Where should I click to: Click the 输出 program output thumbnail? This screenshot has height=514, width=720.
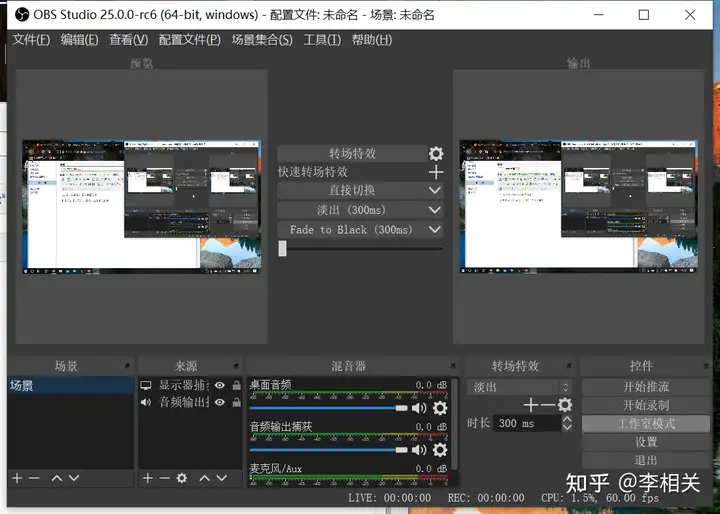coord(579,206)
